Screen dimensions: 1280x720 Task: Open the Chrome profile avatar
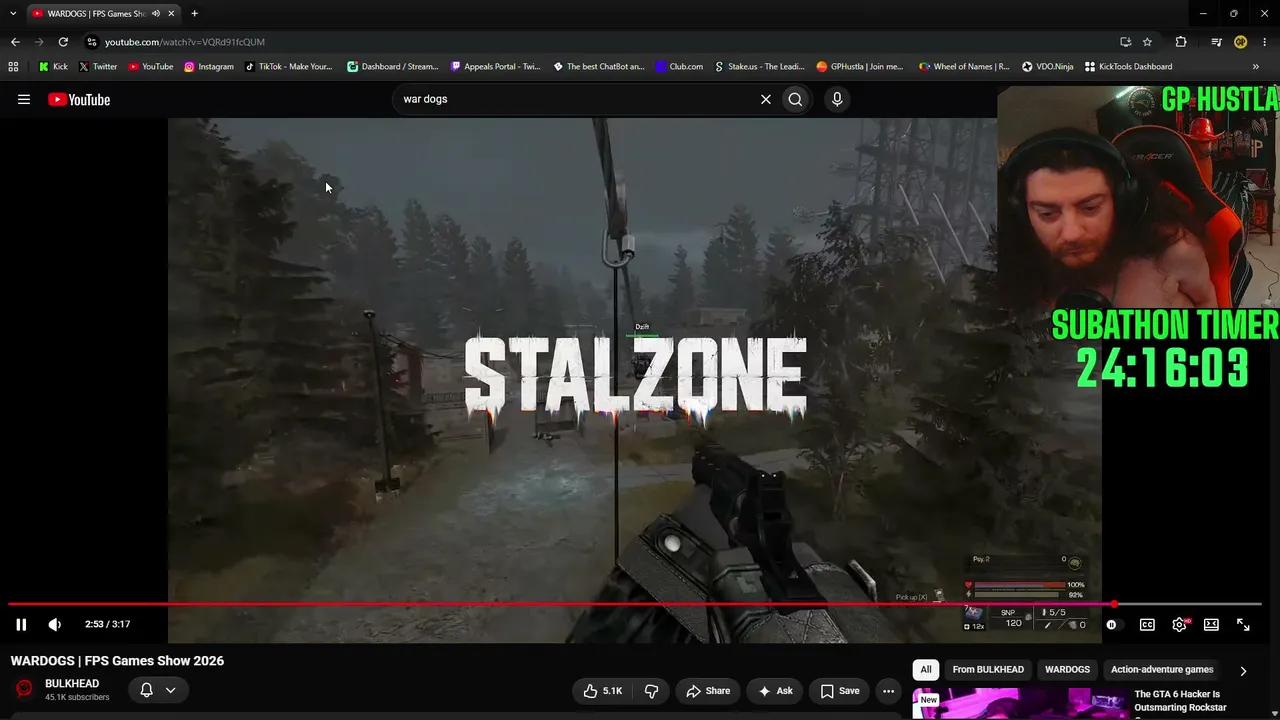click(1241, 42)
